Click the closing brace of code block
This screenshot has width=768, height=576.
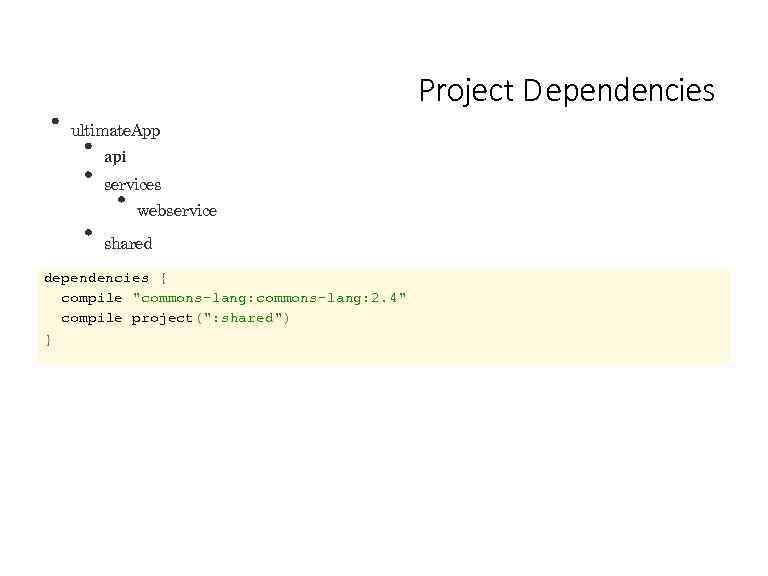tap(48, 339)
